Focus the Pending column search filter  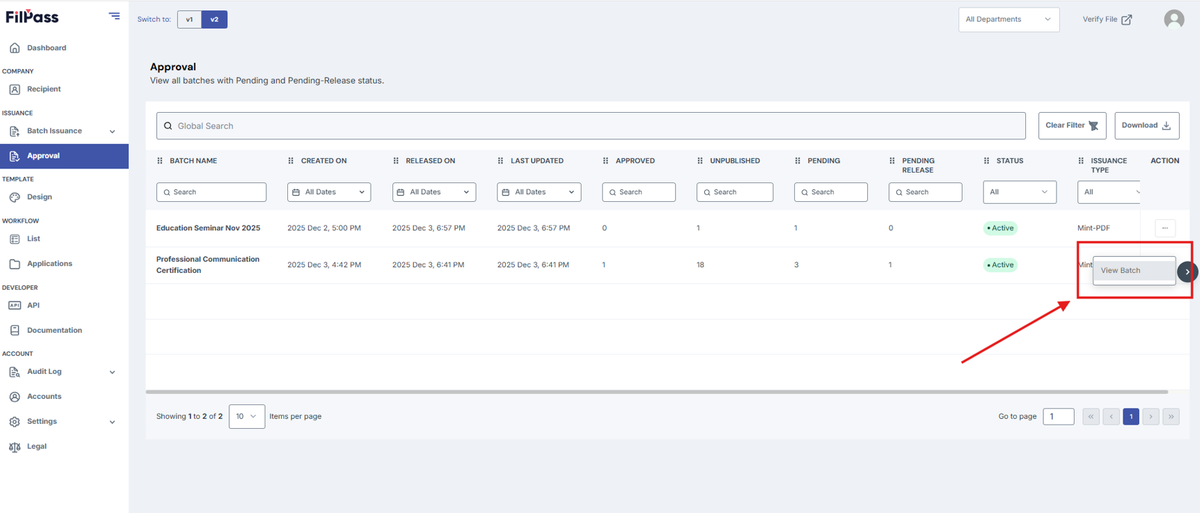[833, 192]
